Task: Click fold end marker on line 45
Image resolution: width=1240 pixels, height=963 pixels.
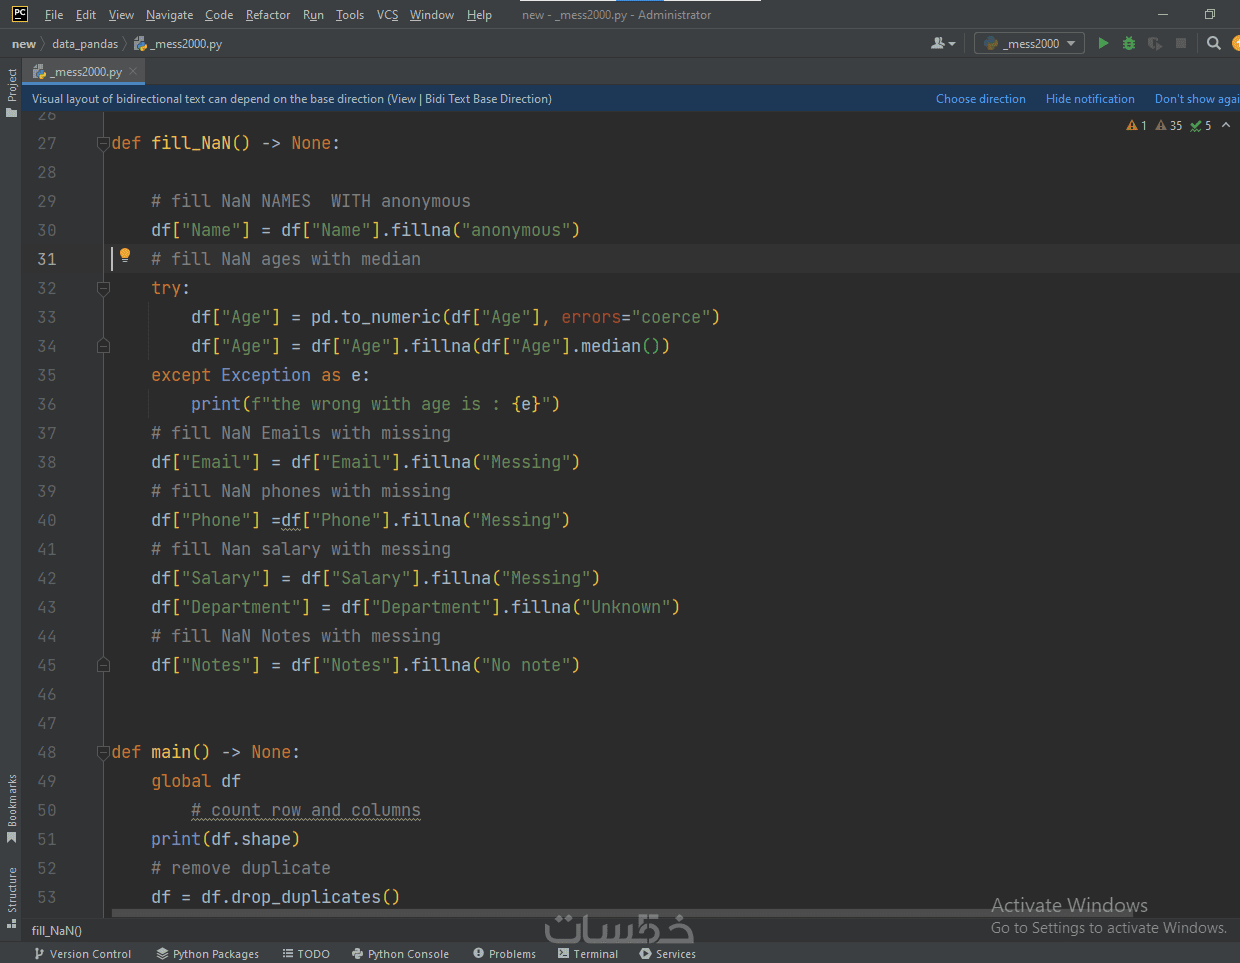Action: [x=103, y=665]
